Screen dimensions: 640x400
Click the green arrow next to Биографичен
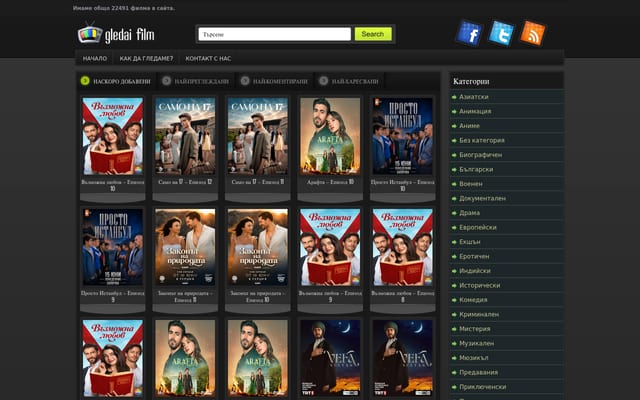454,155
